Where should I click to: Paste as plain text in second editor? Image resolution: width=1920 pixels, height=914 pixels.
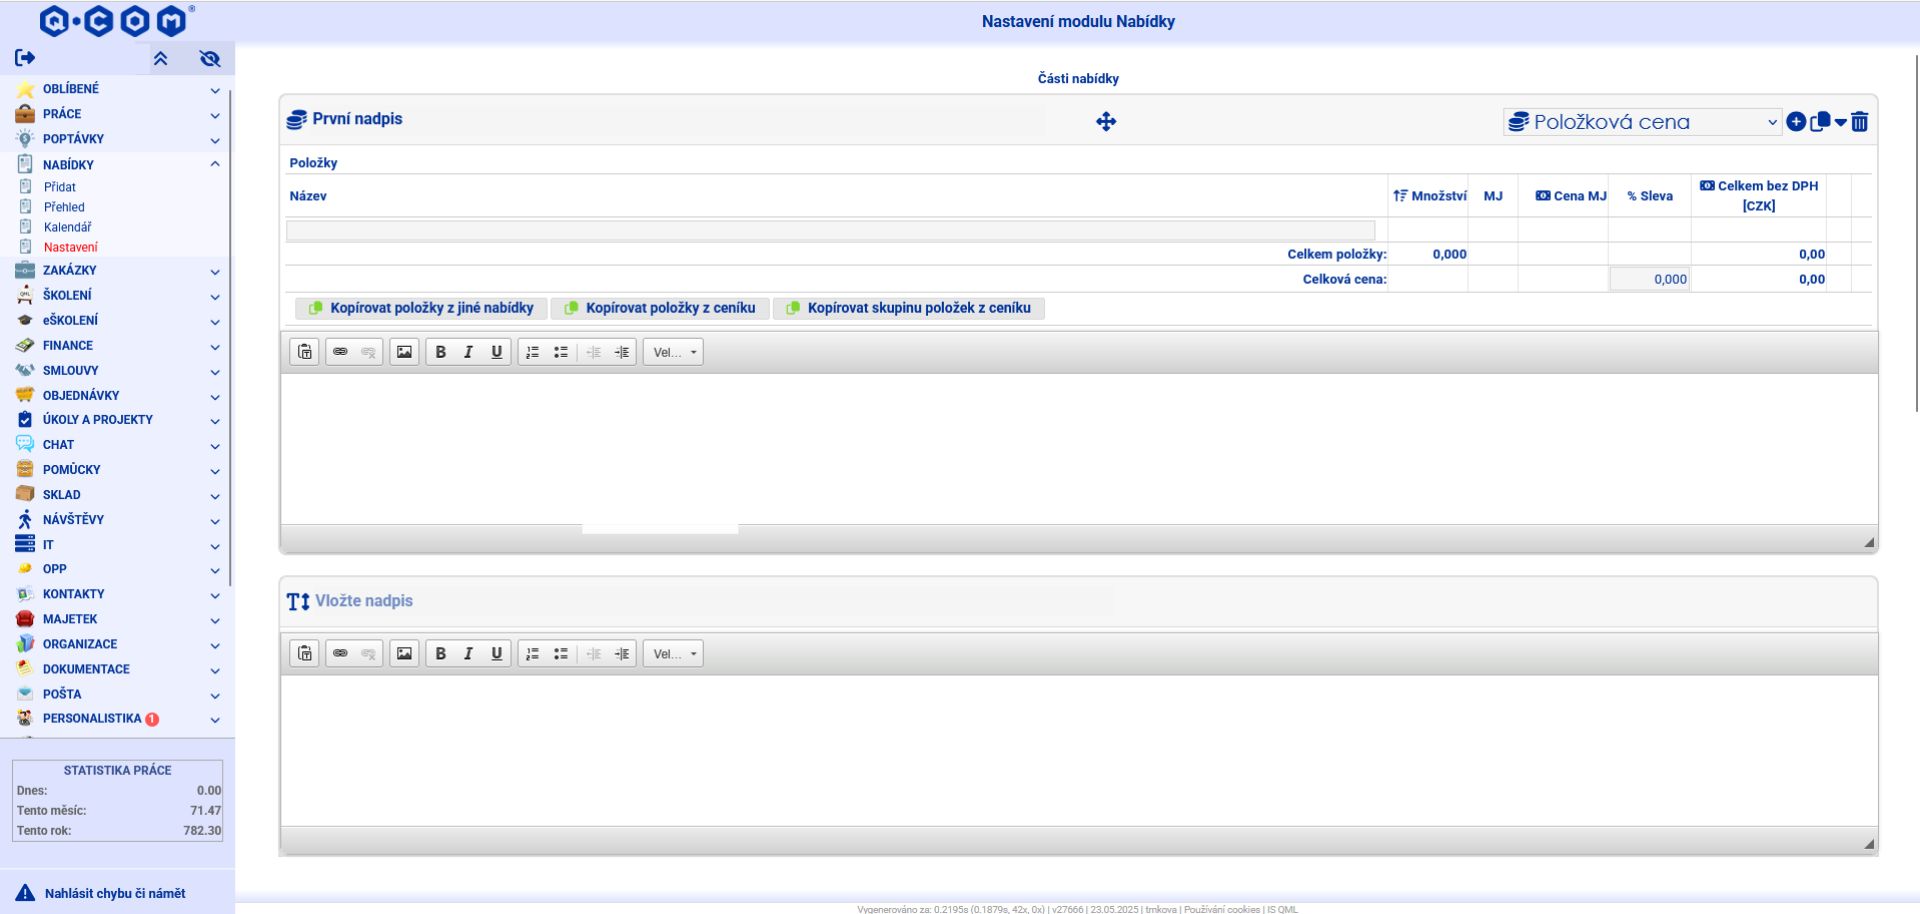tap(305, 654)
